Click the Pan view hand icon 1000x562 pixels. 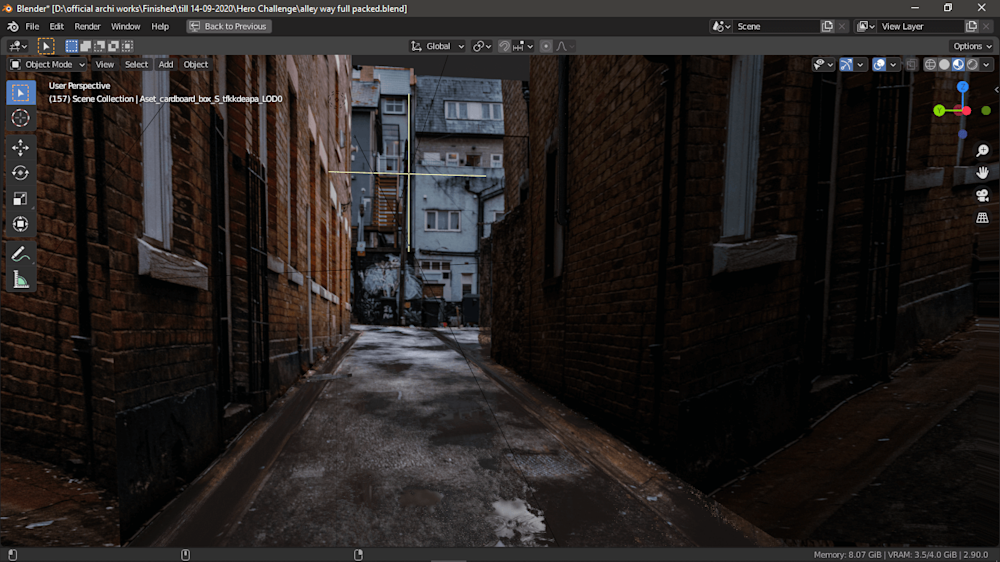[982, 173]
